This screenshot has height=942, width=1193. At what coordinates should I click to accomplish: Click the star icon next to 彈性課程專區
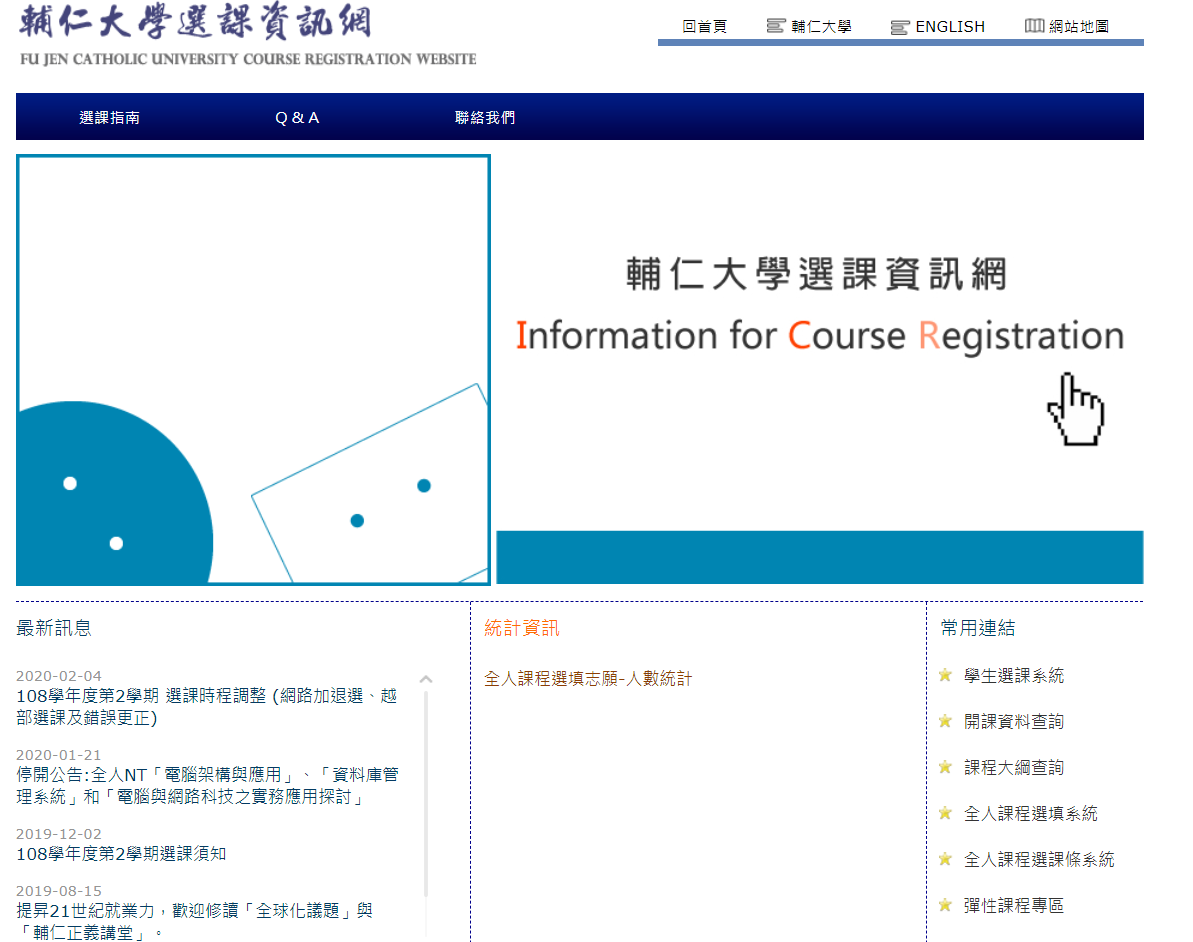click(946, 905)
